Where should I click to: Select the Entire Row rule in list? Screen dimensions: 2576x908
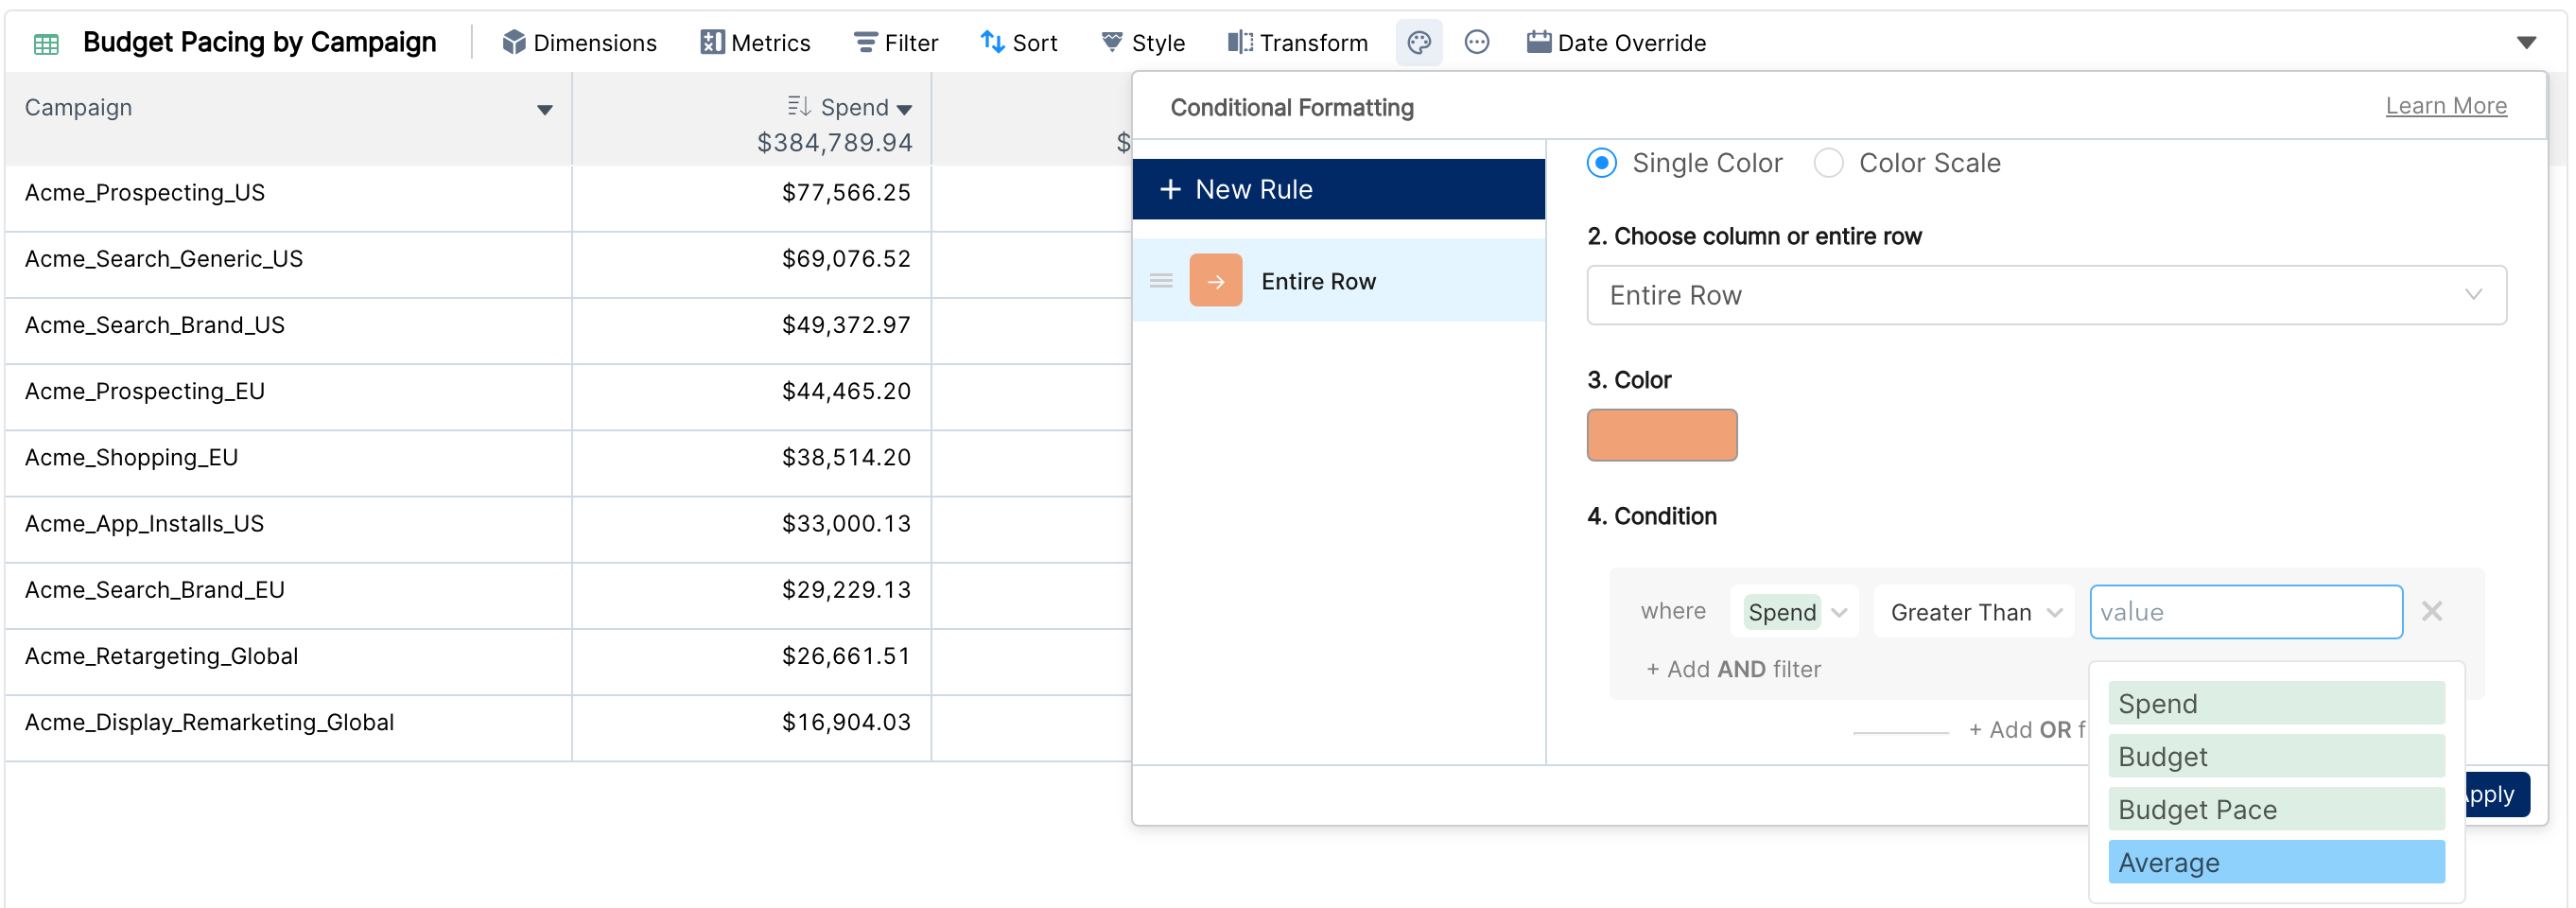click(1338, 281)
